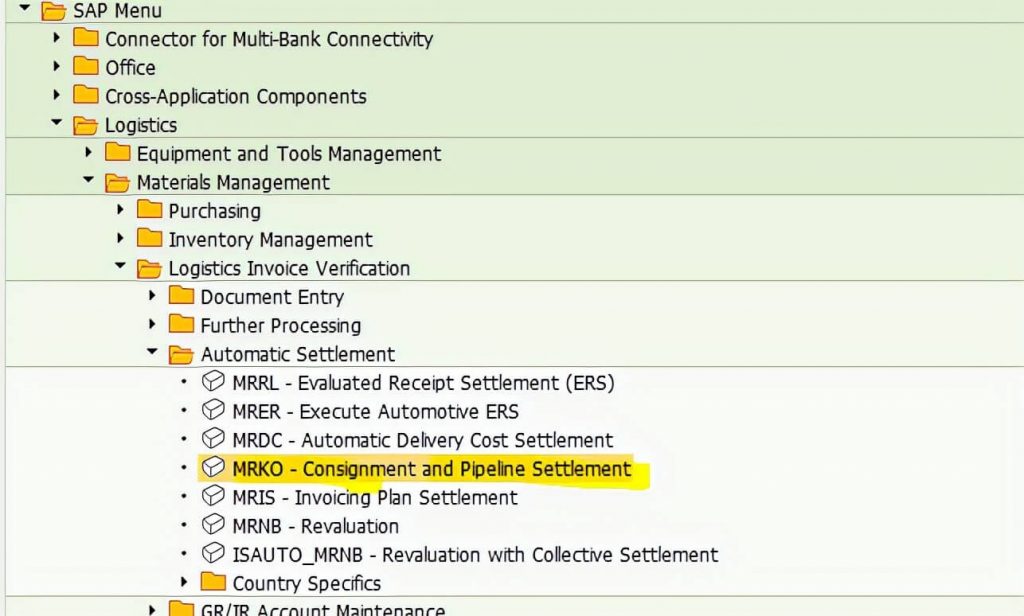This screenshot has width=1024, height=616.
Task: Click Equipment and Tools Management folder icon
Action: coord(118,152)
